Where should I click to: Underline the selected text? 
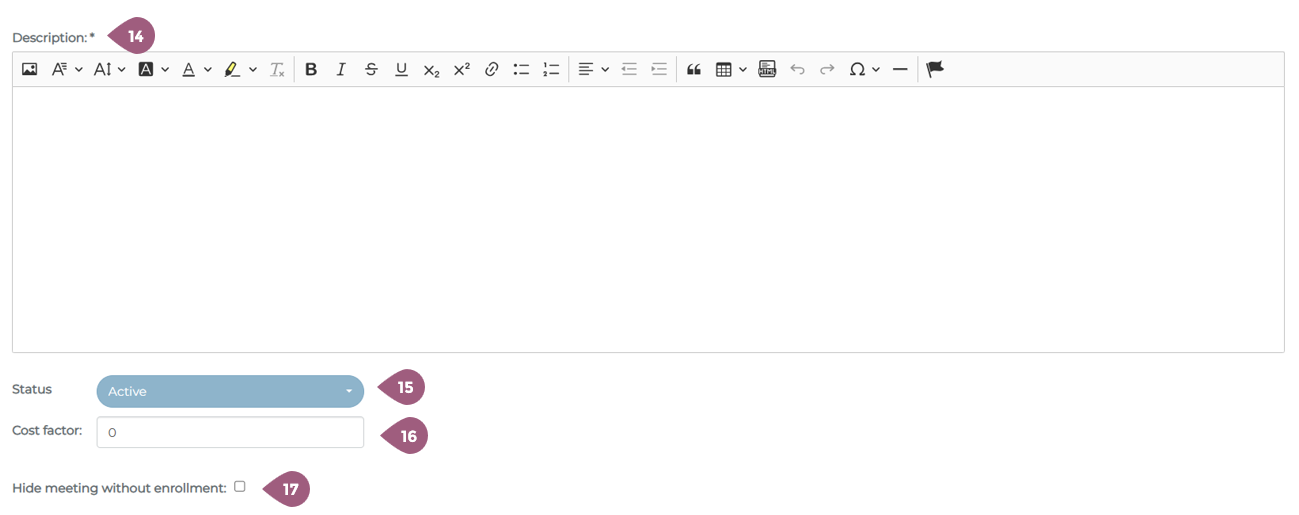(401, 69)
